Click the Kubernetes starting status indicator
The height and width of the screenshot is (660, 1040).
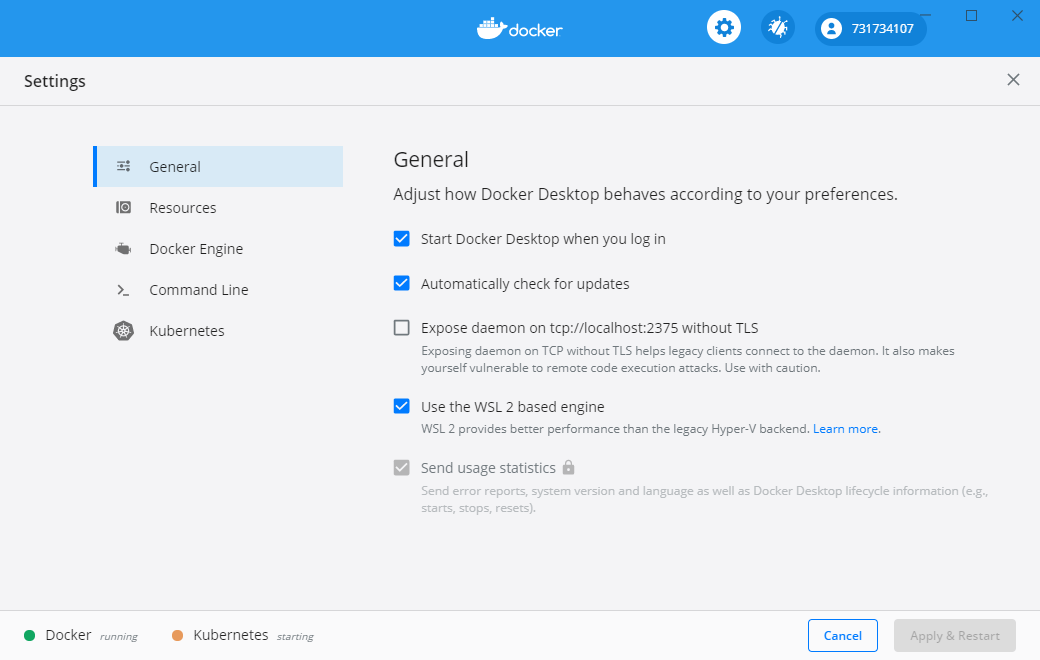(178, 635)
